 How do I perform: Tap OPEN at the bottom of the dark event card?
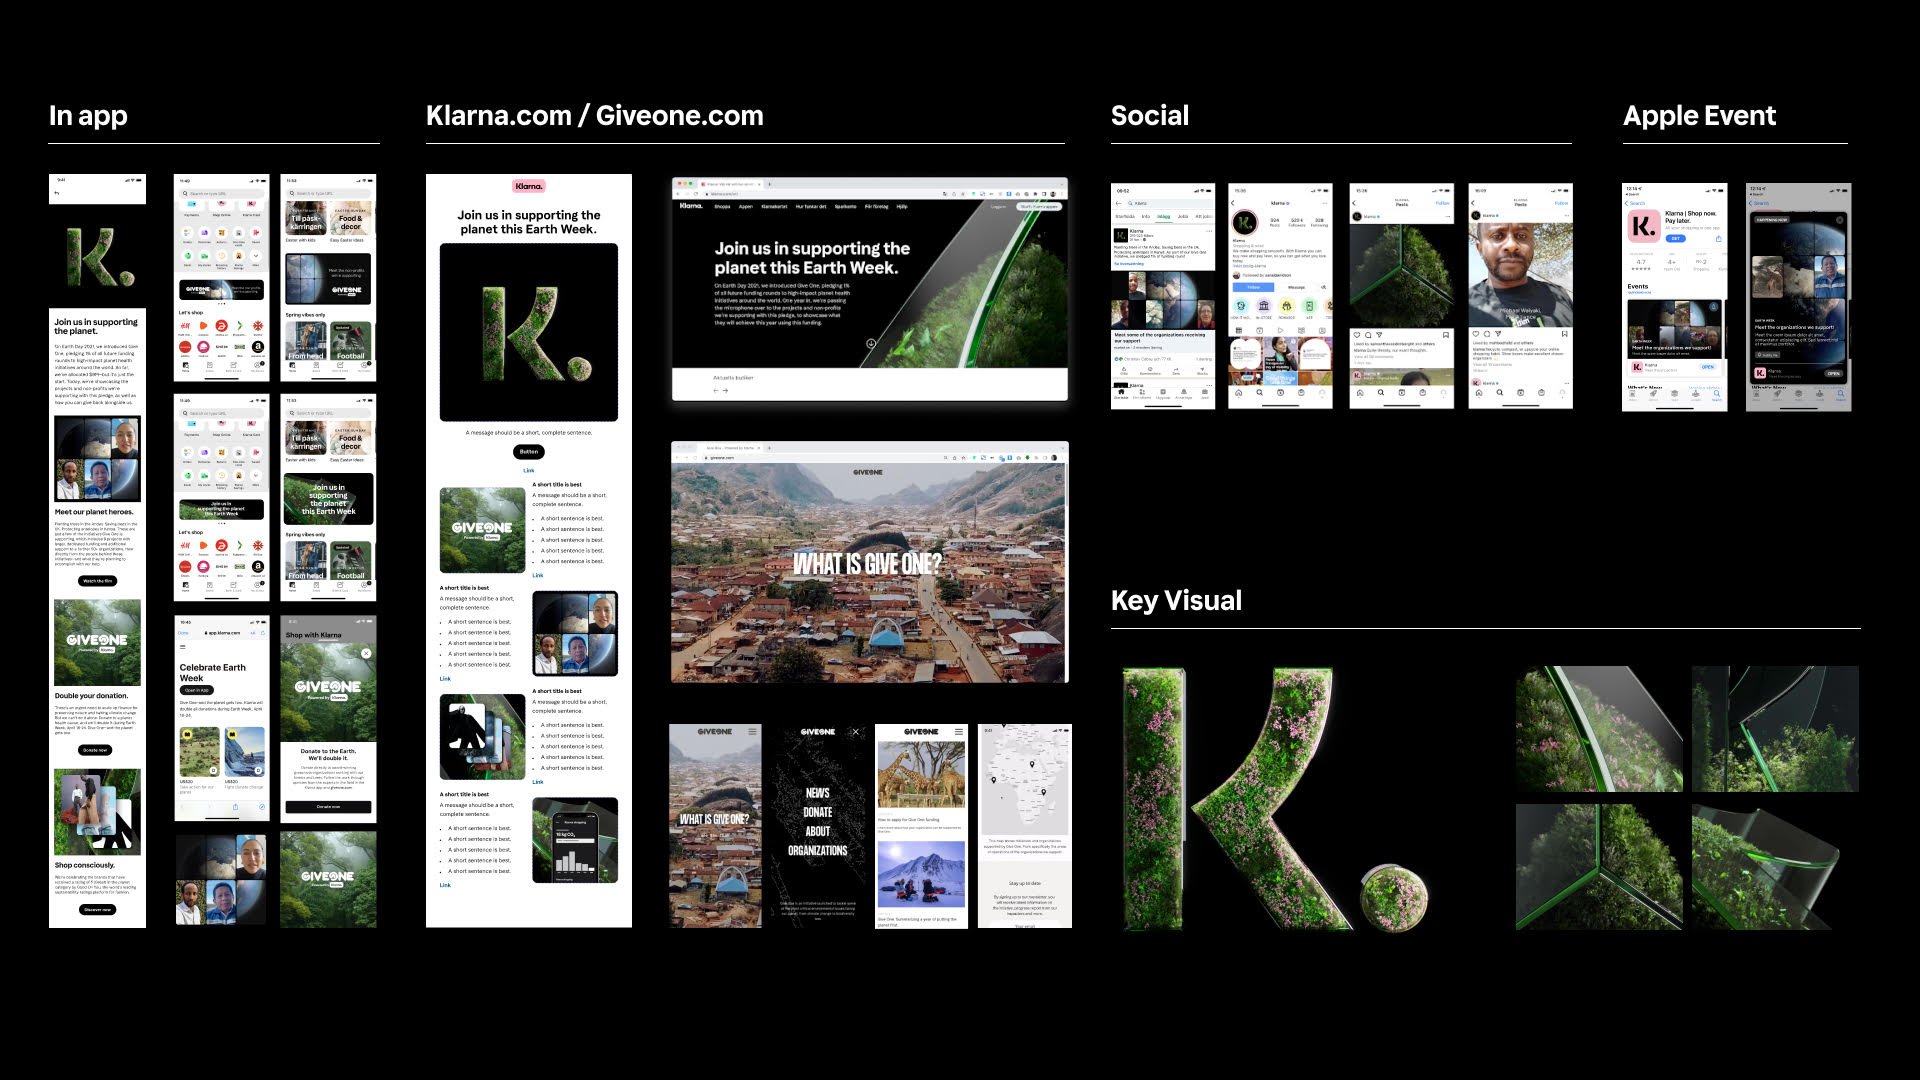pyautogui.click(x=1833, y=373)
